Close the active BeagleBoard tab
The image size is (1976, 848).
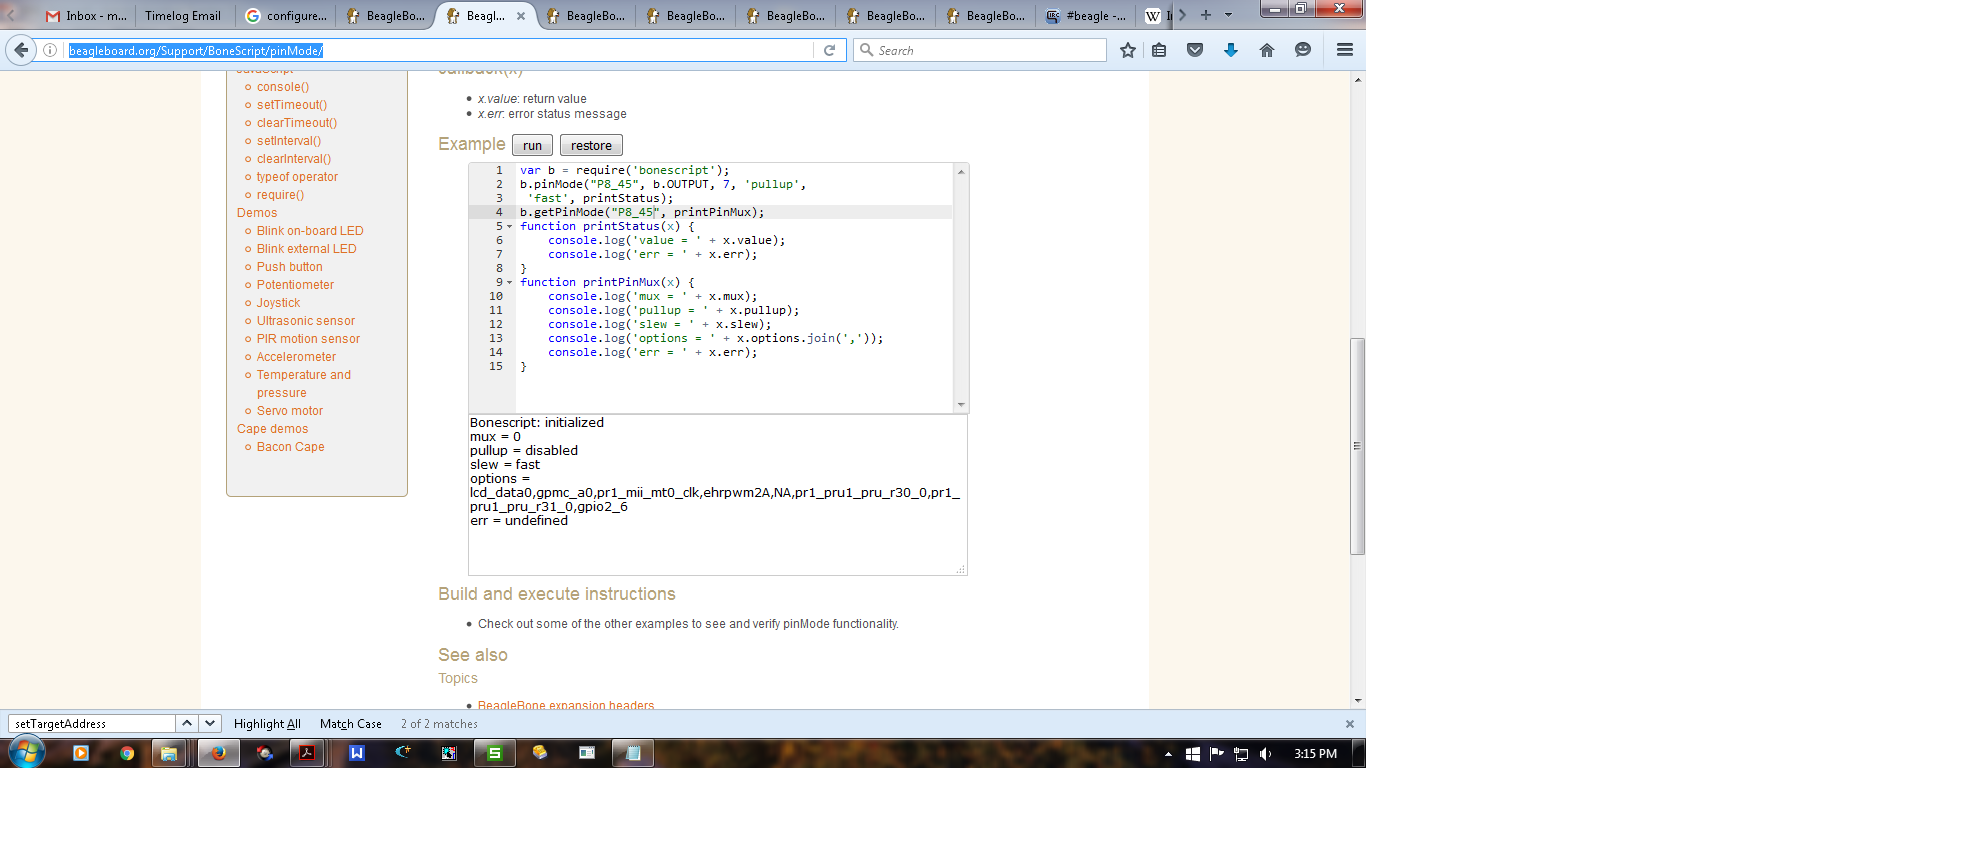(521, 16)
